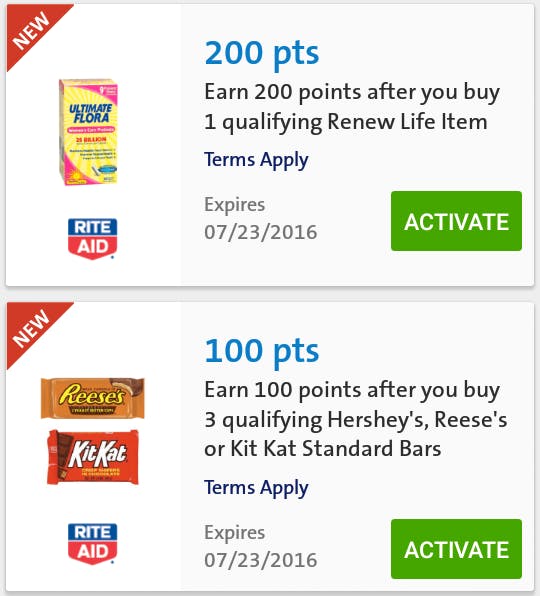
Task: Select the 200 pts heading
Action: 261,53
